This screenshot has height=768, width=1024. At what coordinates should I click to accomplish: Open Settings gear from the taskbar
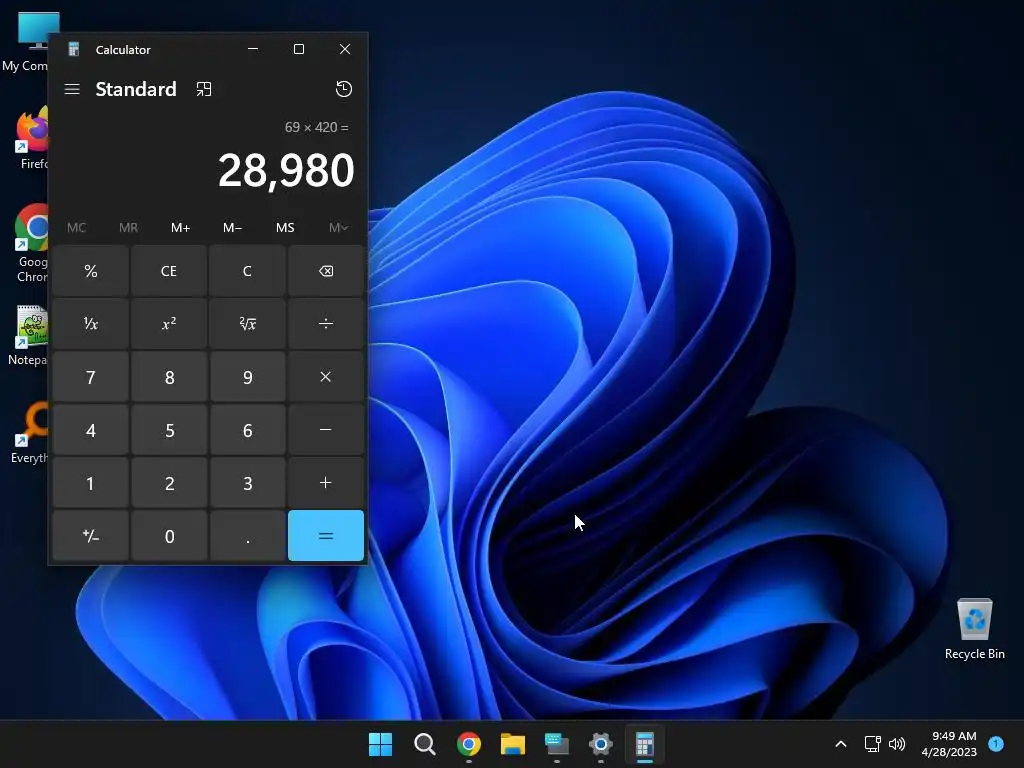(x=601, y=744)
